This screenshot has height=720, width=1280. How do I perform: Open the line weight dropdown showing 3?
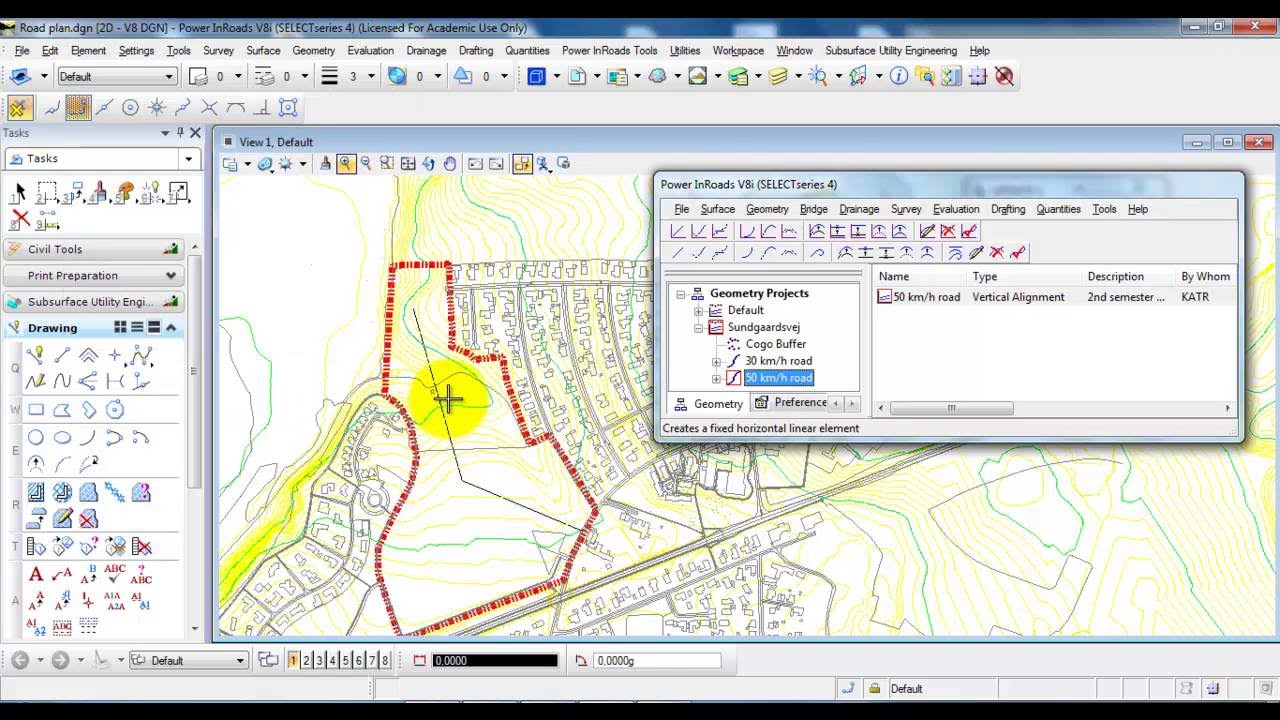click(x=371, y=76)
